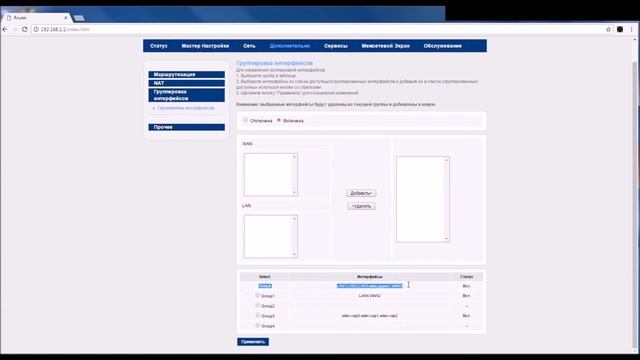This screenshot has height=360, width=640.
Task: Select the Включена radio button
Action: coord(279,120)
